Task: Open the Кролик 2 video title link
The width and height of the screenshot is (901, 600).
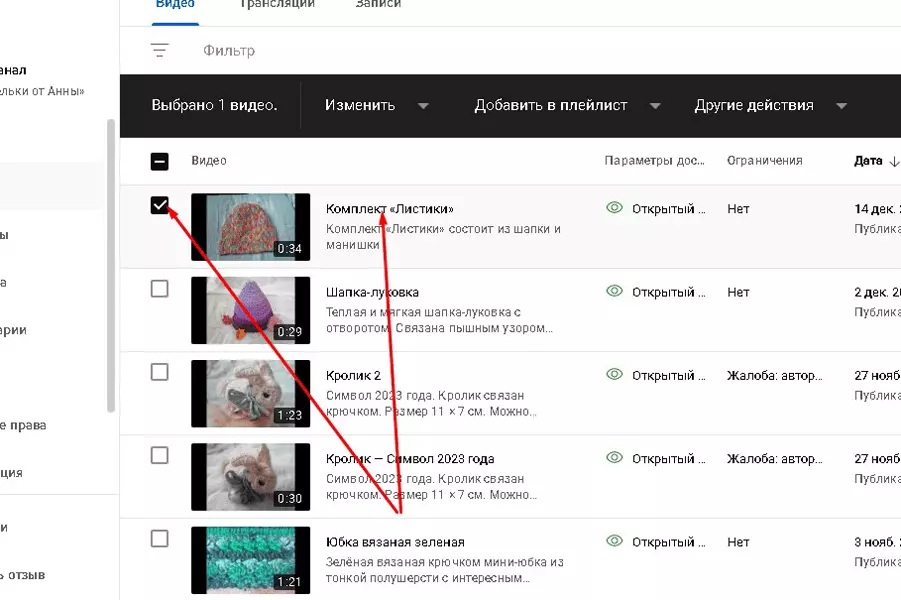Action: tap(353, 375)
